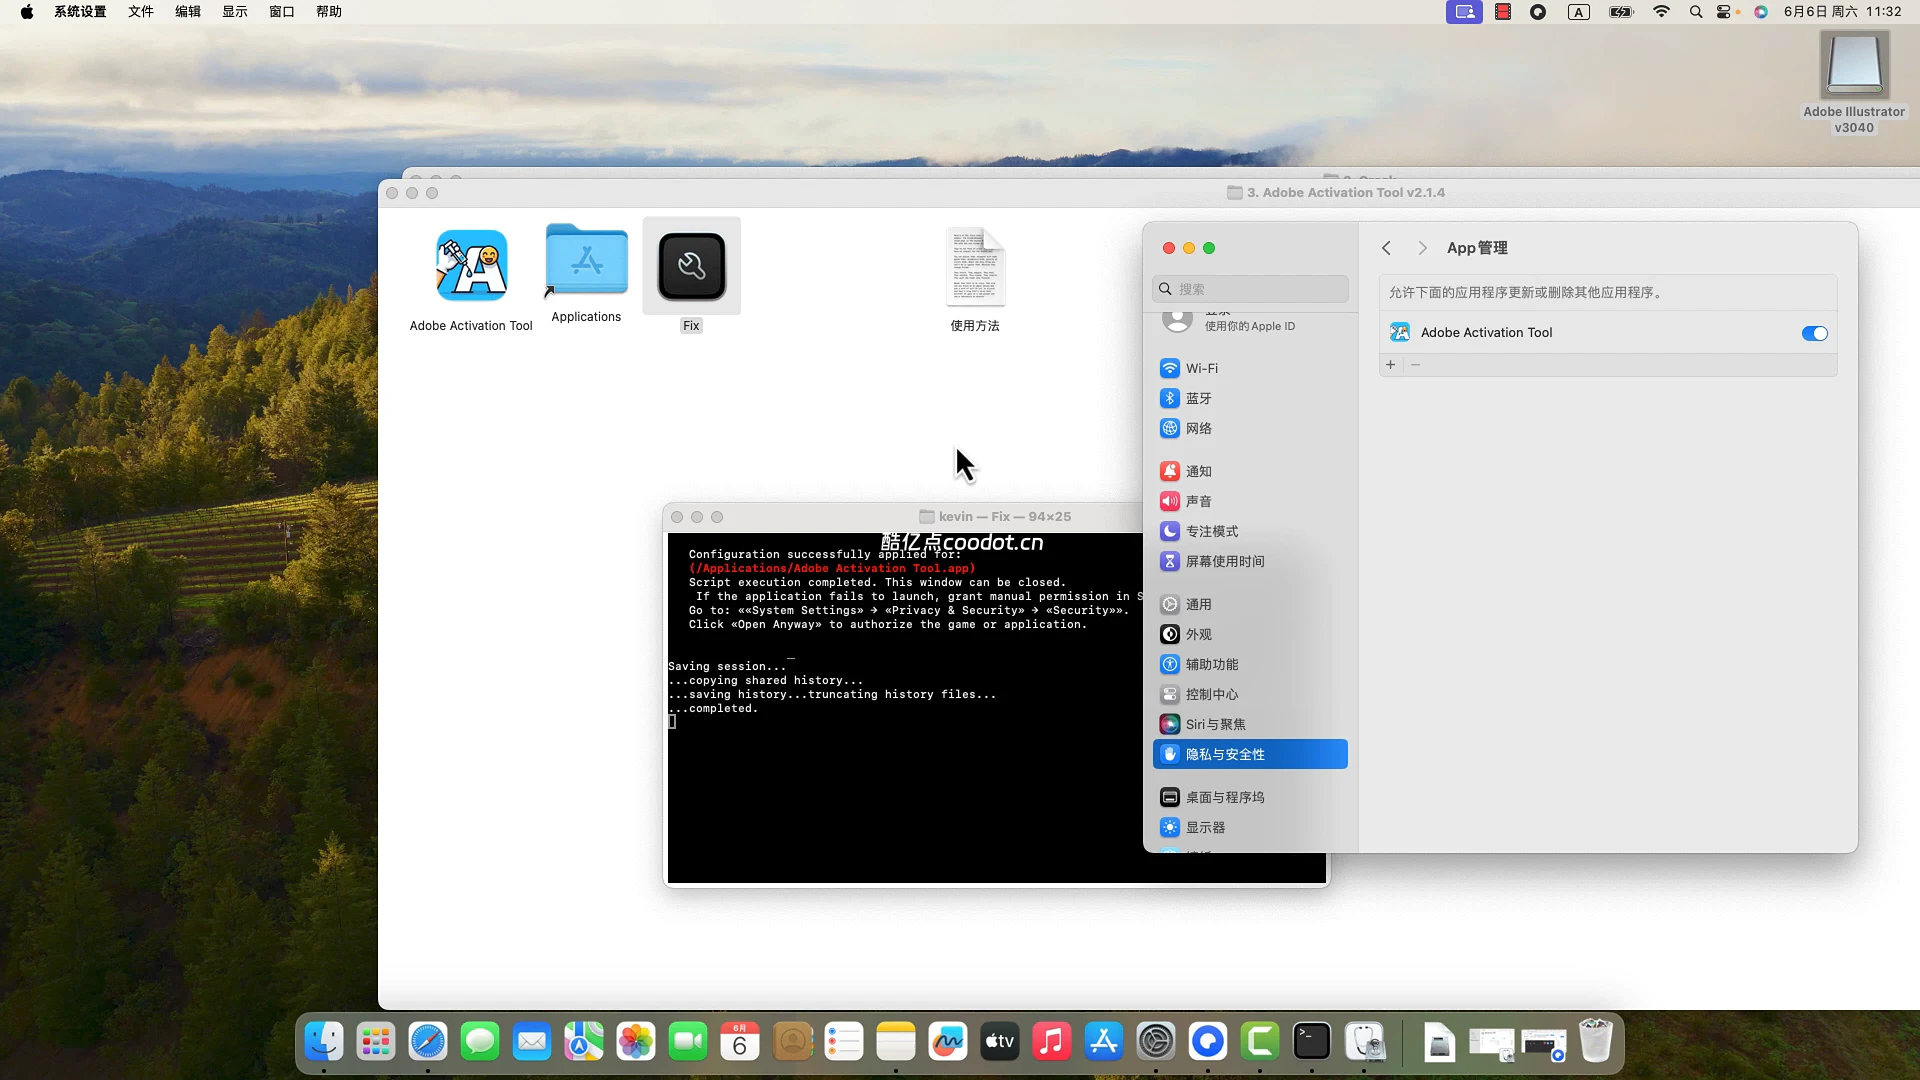The width and height of the screenshot is (1920, 1080).
Task: Open Photos from the Dock
Action: pos(636,1042)
